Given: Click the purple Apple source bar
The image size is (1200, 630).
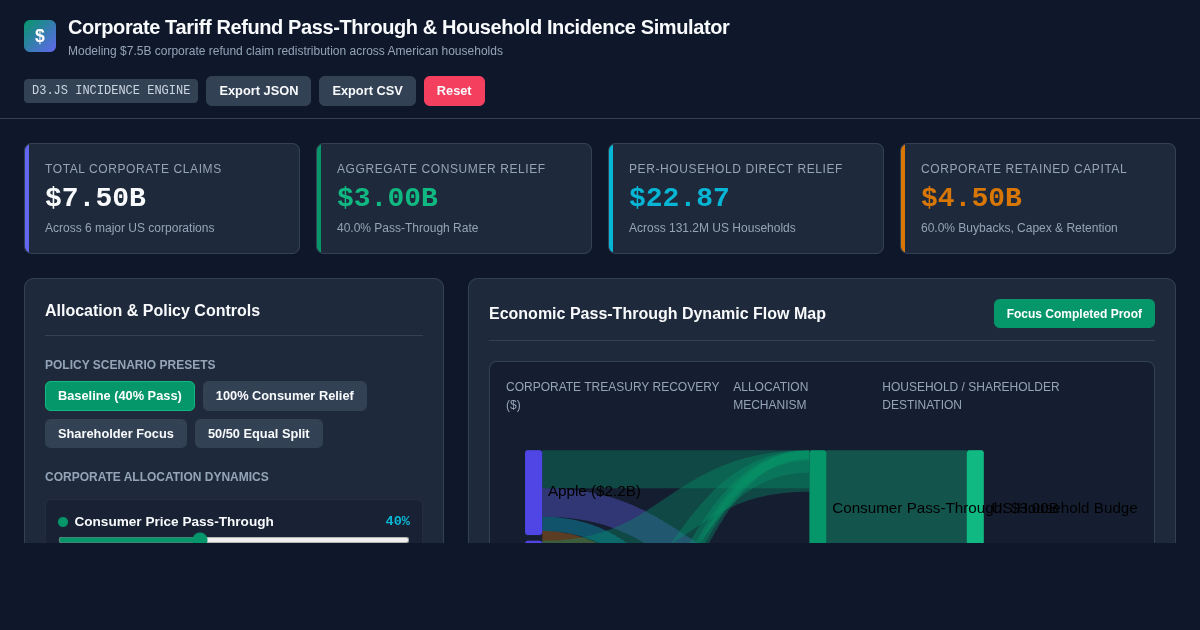Looking at the screenshot, I should pyautogui.click(x=533, y=492).
